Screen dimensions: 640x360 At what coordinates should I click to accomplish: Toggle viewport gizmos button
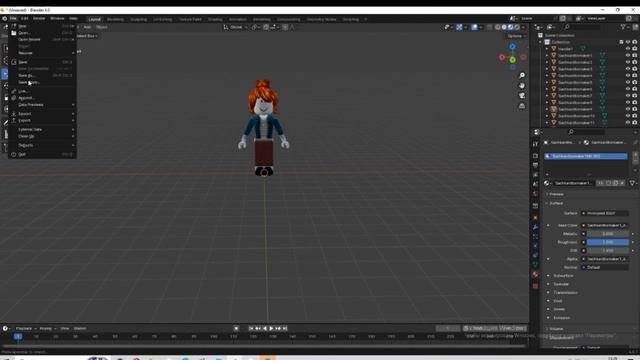(x=459, y=27)
